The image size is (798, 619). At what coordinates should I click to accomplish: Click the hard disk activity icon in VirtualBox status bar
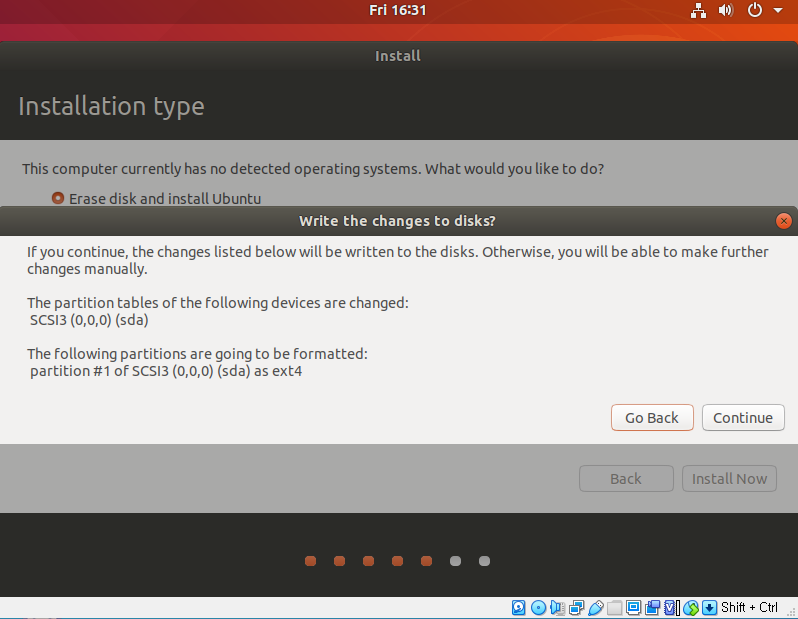click(x=519, y=607)
